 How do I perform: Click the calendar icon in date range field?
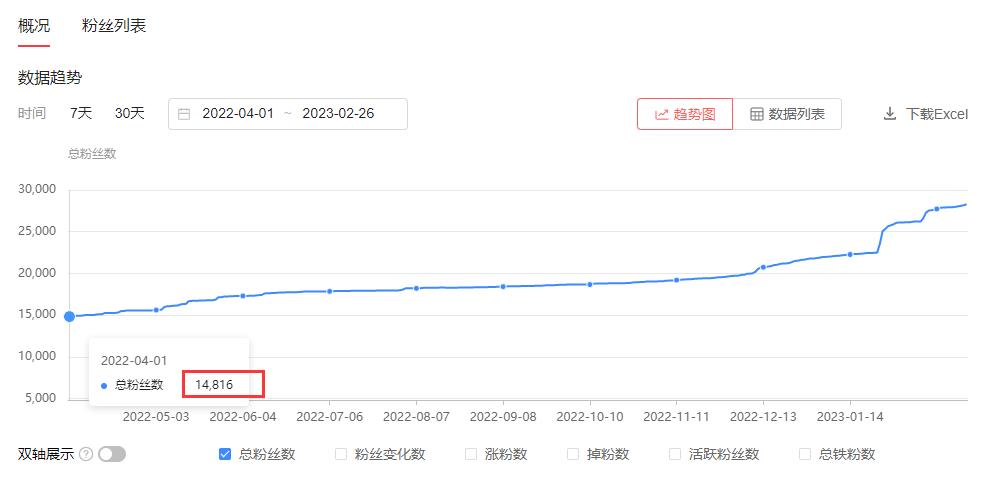pyautogui.click(x=184, y=114)
